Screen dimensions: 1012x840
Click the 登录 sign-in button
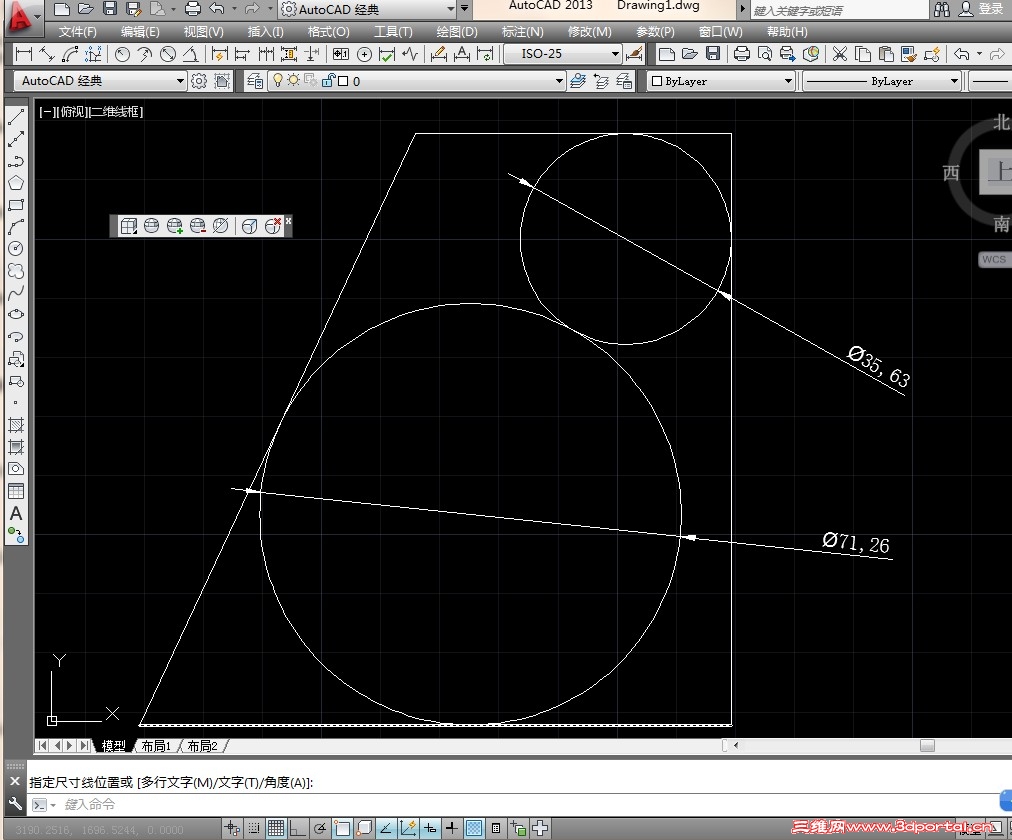pos(991,9)
